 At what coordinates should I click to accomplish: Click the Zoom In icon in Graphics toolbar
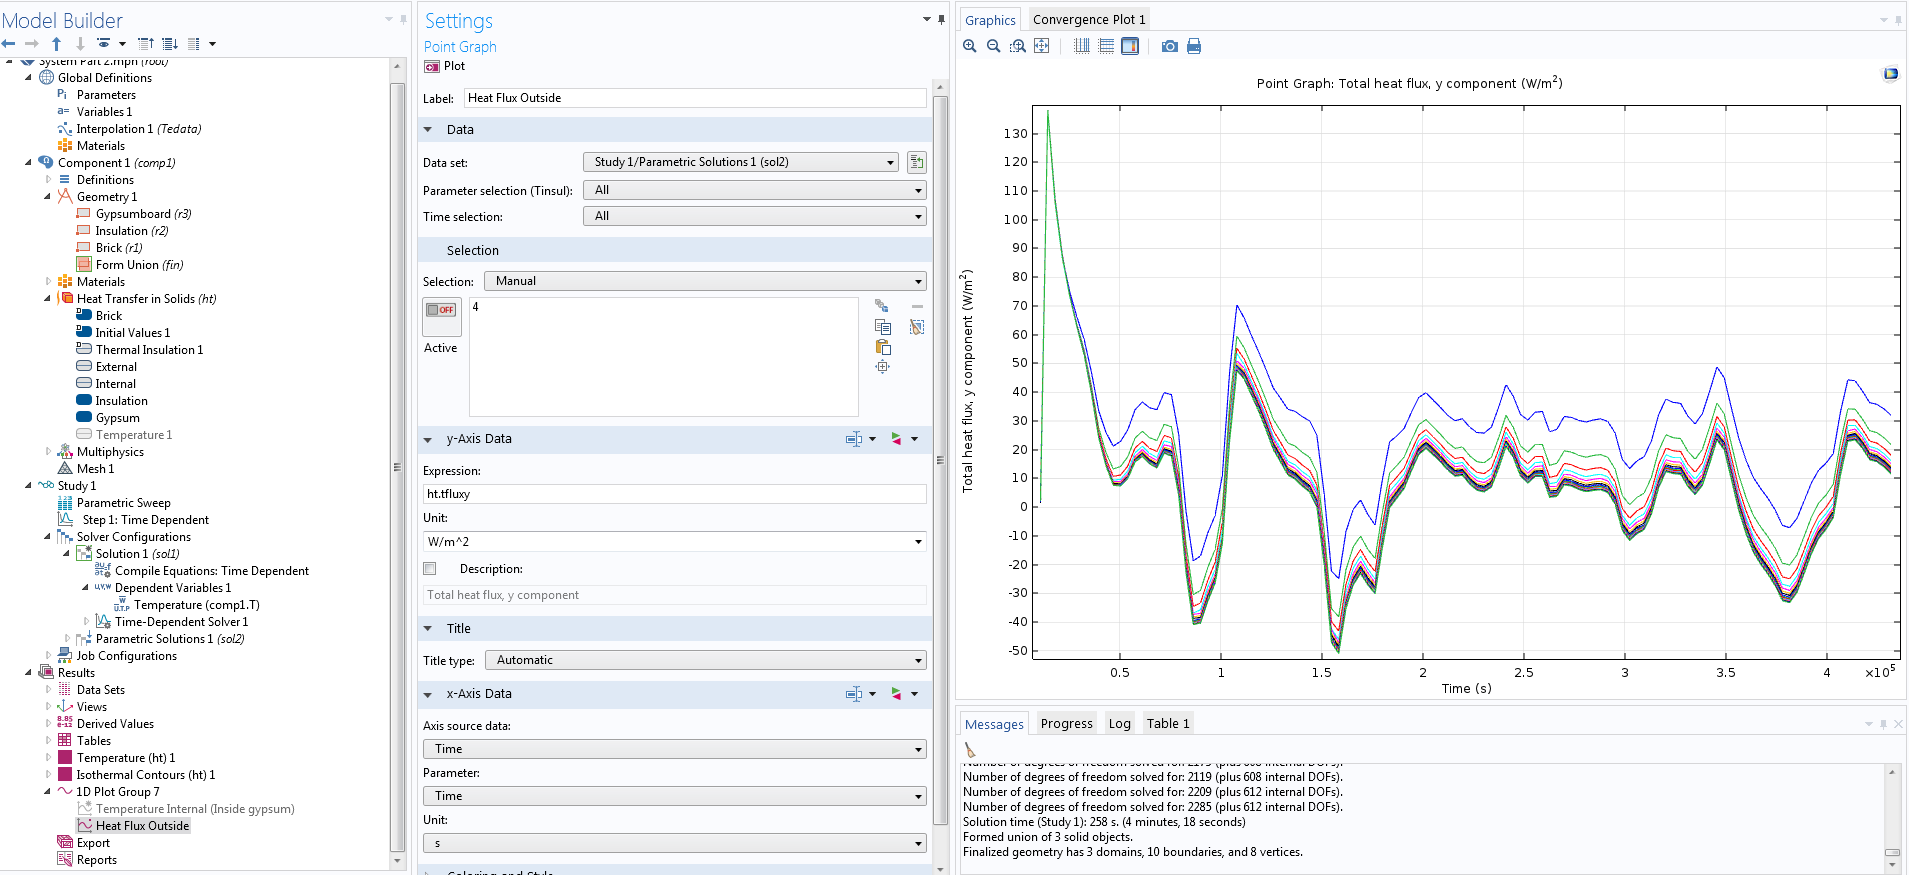coord(969,46)
